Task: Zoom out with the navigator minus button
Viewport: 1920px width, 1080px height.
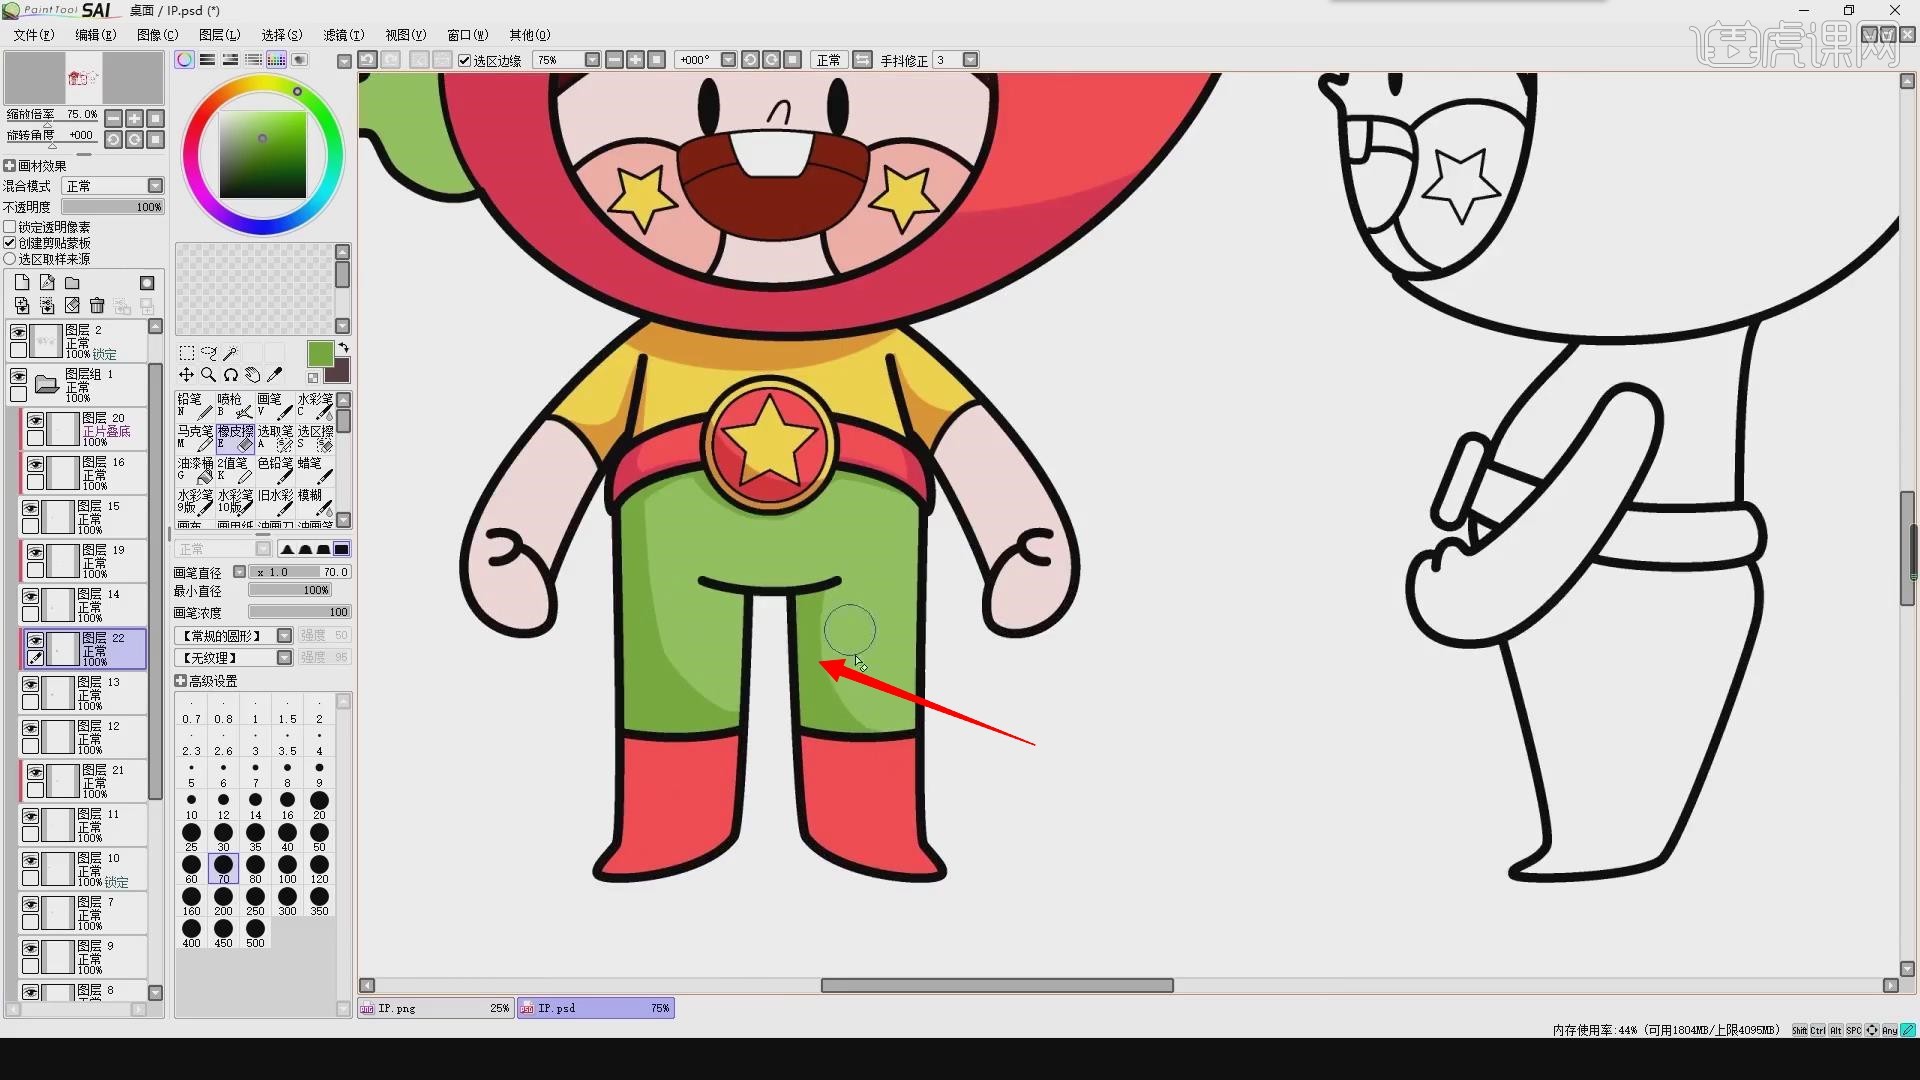Action: pos(113,118)
